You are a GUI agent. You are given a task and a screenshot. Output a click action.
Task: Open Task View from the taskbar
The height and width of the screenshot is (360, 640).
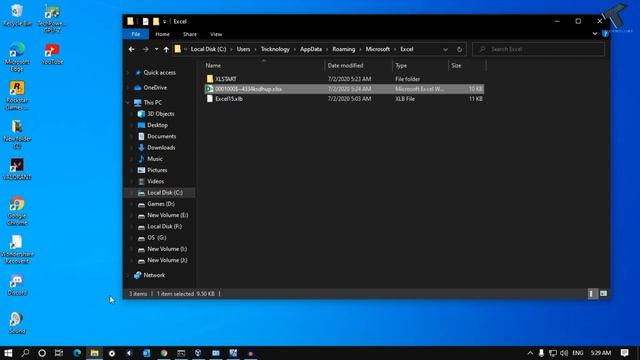59,353
